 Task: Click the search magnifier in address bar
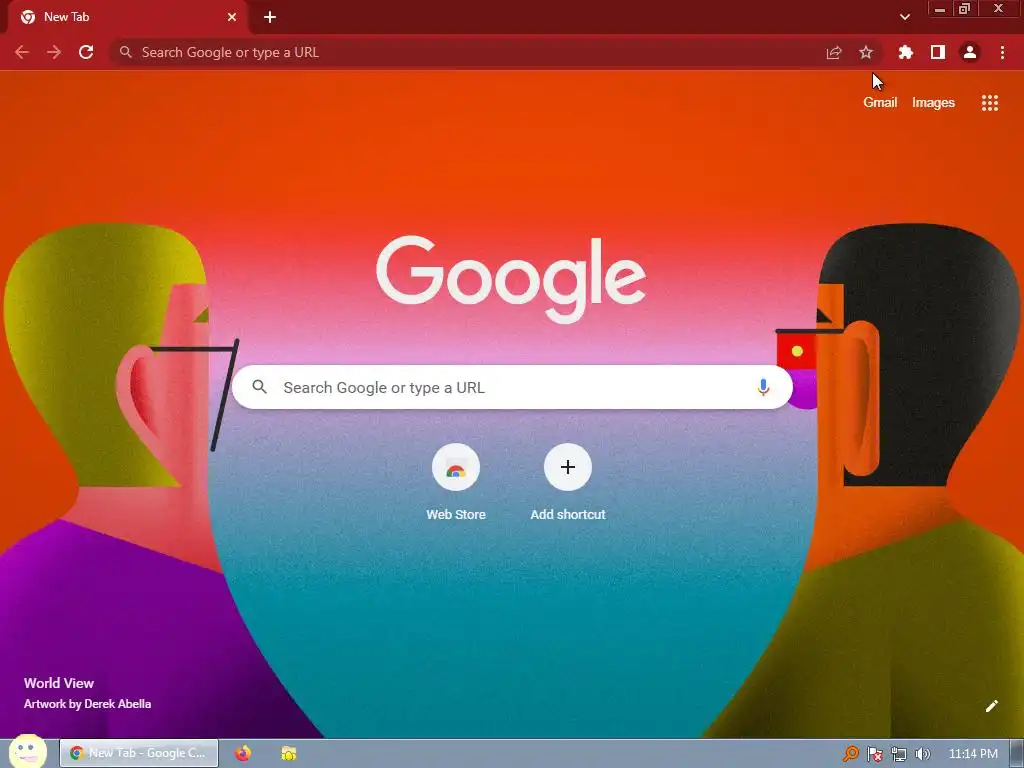[125, 52]
